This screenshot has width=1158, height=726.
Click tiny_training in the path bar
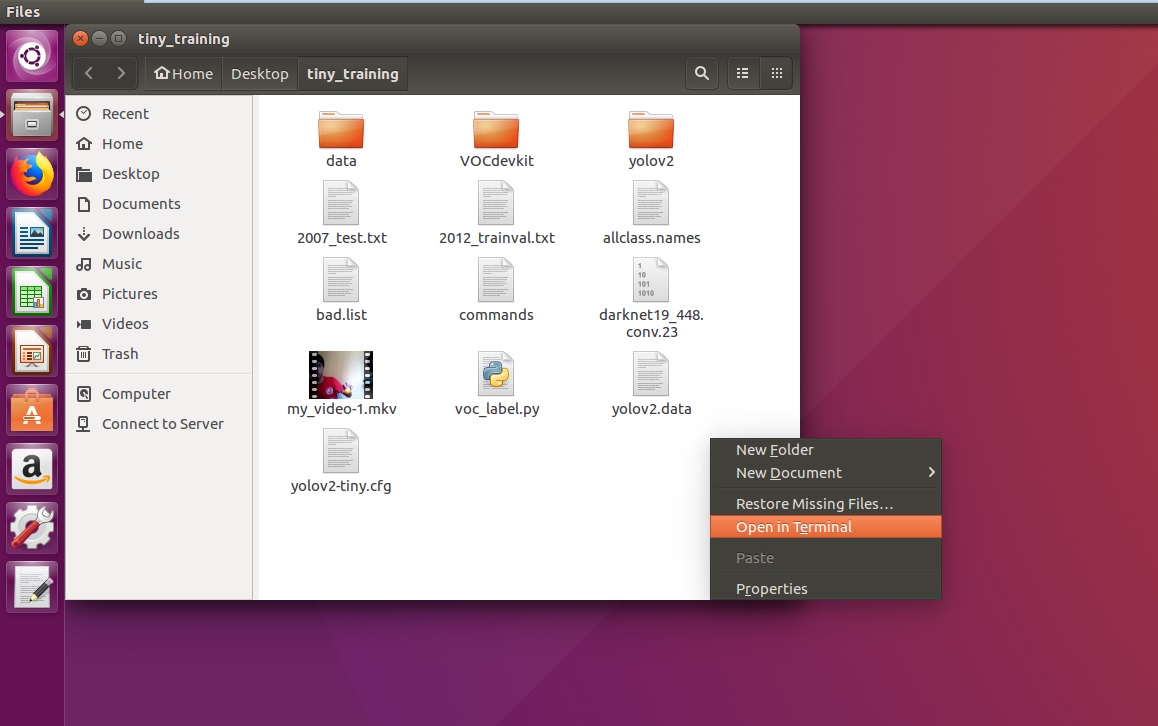352,74
